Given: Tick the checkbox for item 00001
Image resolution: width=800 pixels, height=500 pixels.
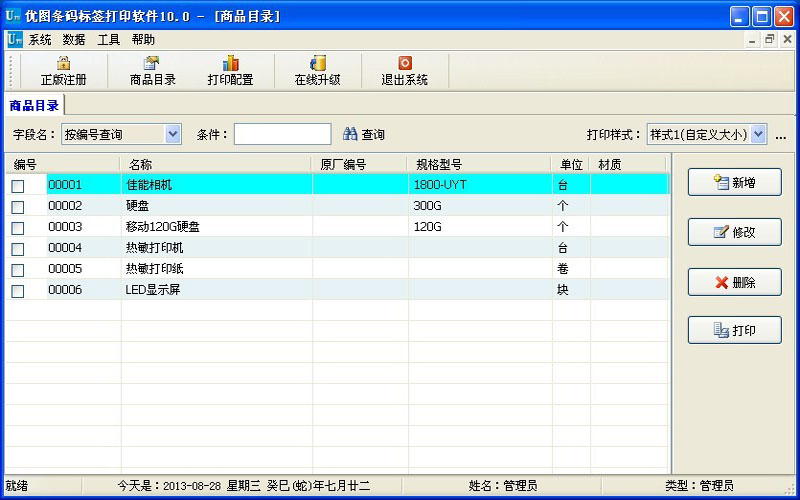Looking at the screenshot, I should [x=18, y=186].
